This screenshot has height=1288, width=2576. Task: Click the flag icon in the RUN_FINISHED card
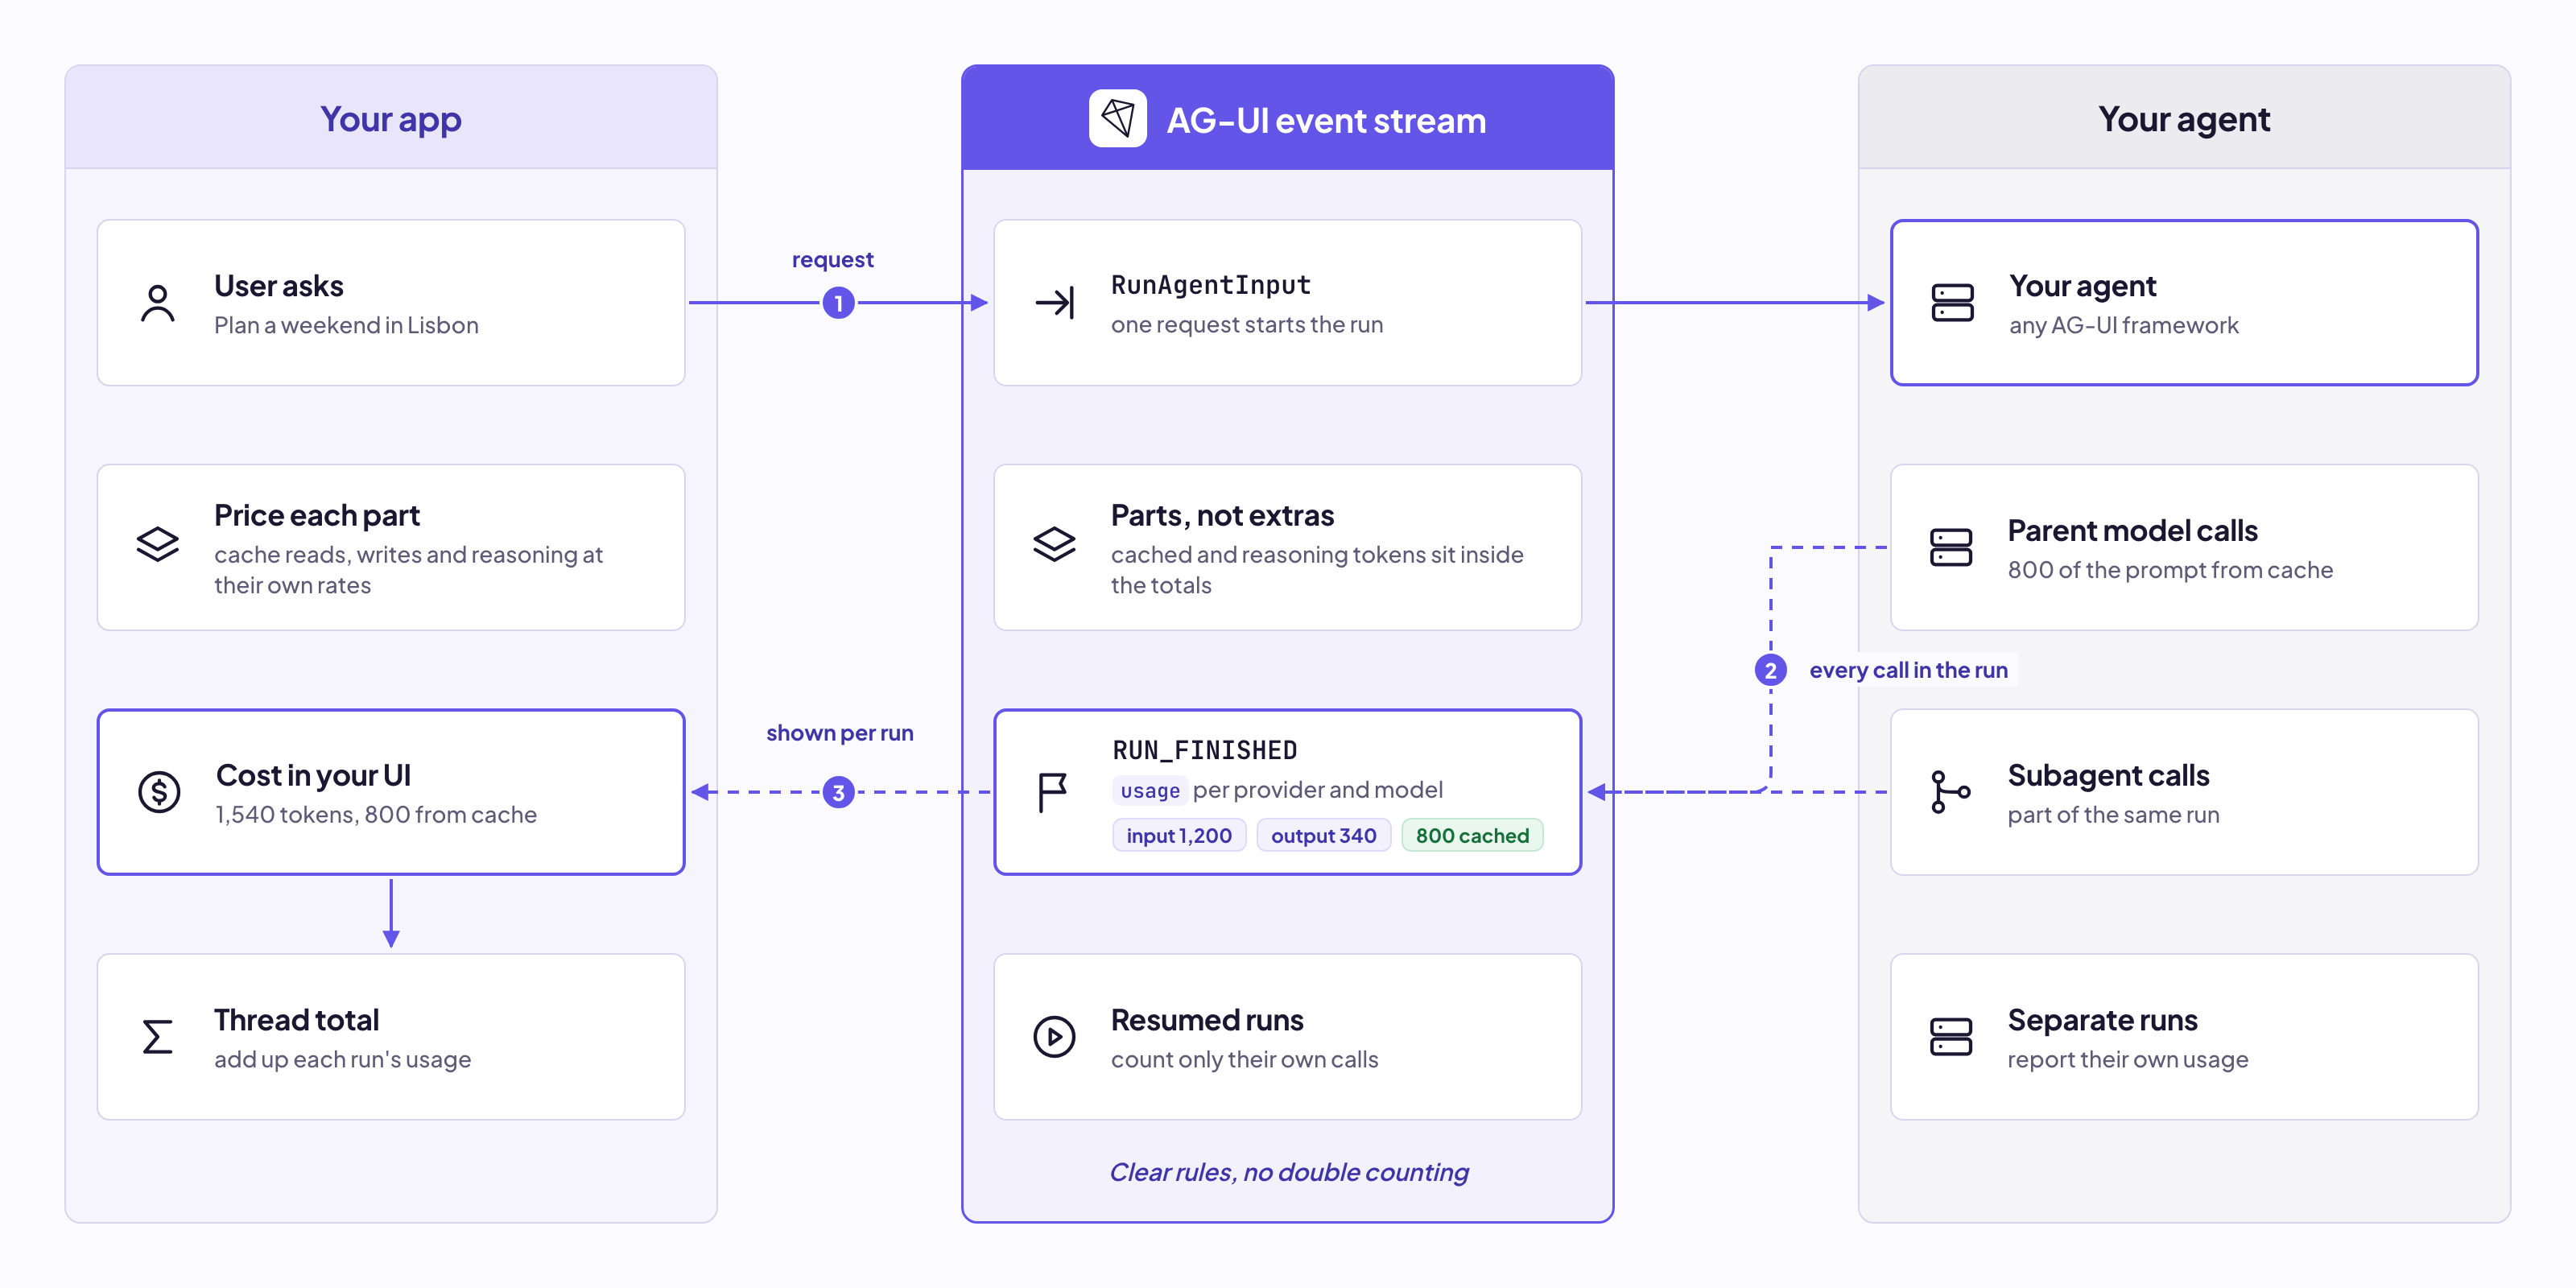[x=1052, y=792]
